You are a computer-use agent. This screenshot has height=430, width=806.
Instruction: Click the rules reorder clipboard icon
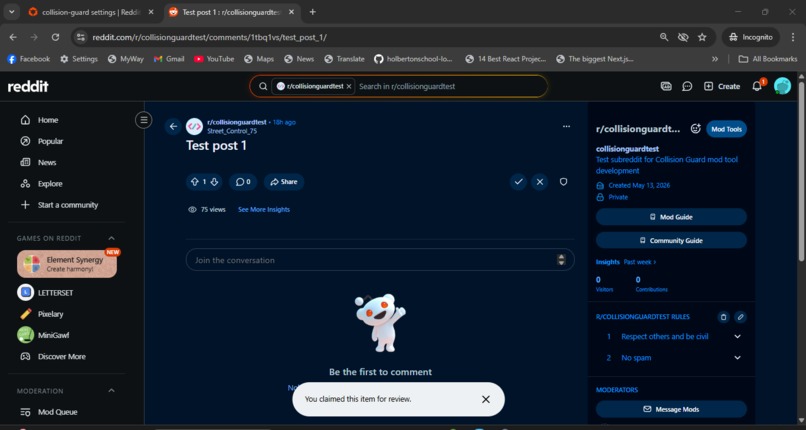click(x=723, y=317)
